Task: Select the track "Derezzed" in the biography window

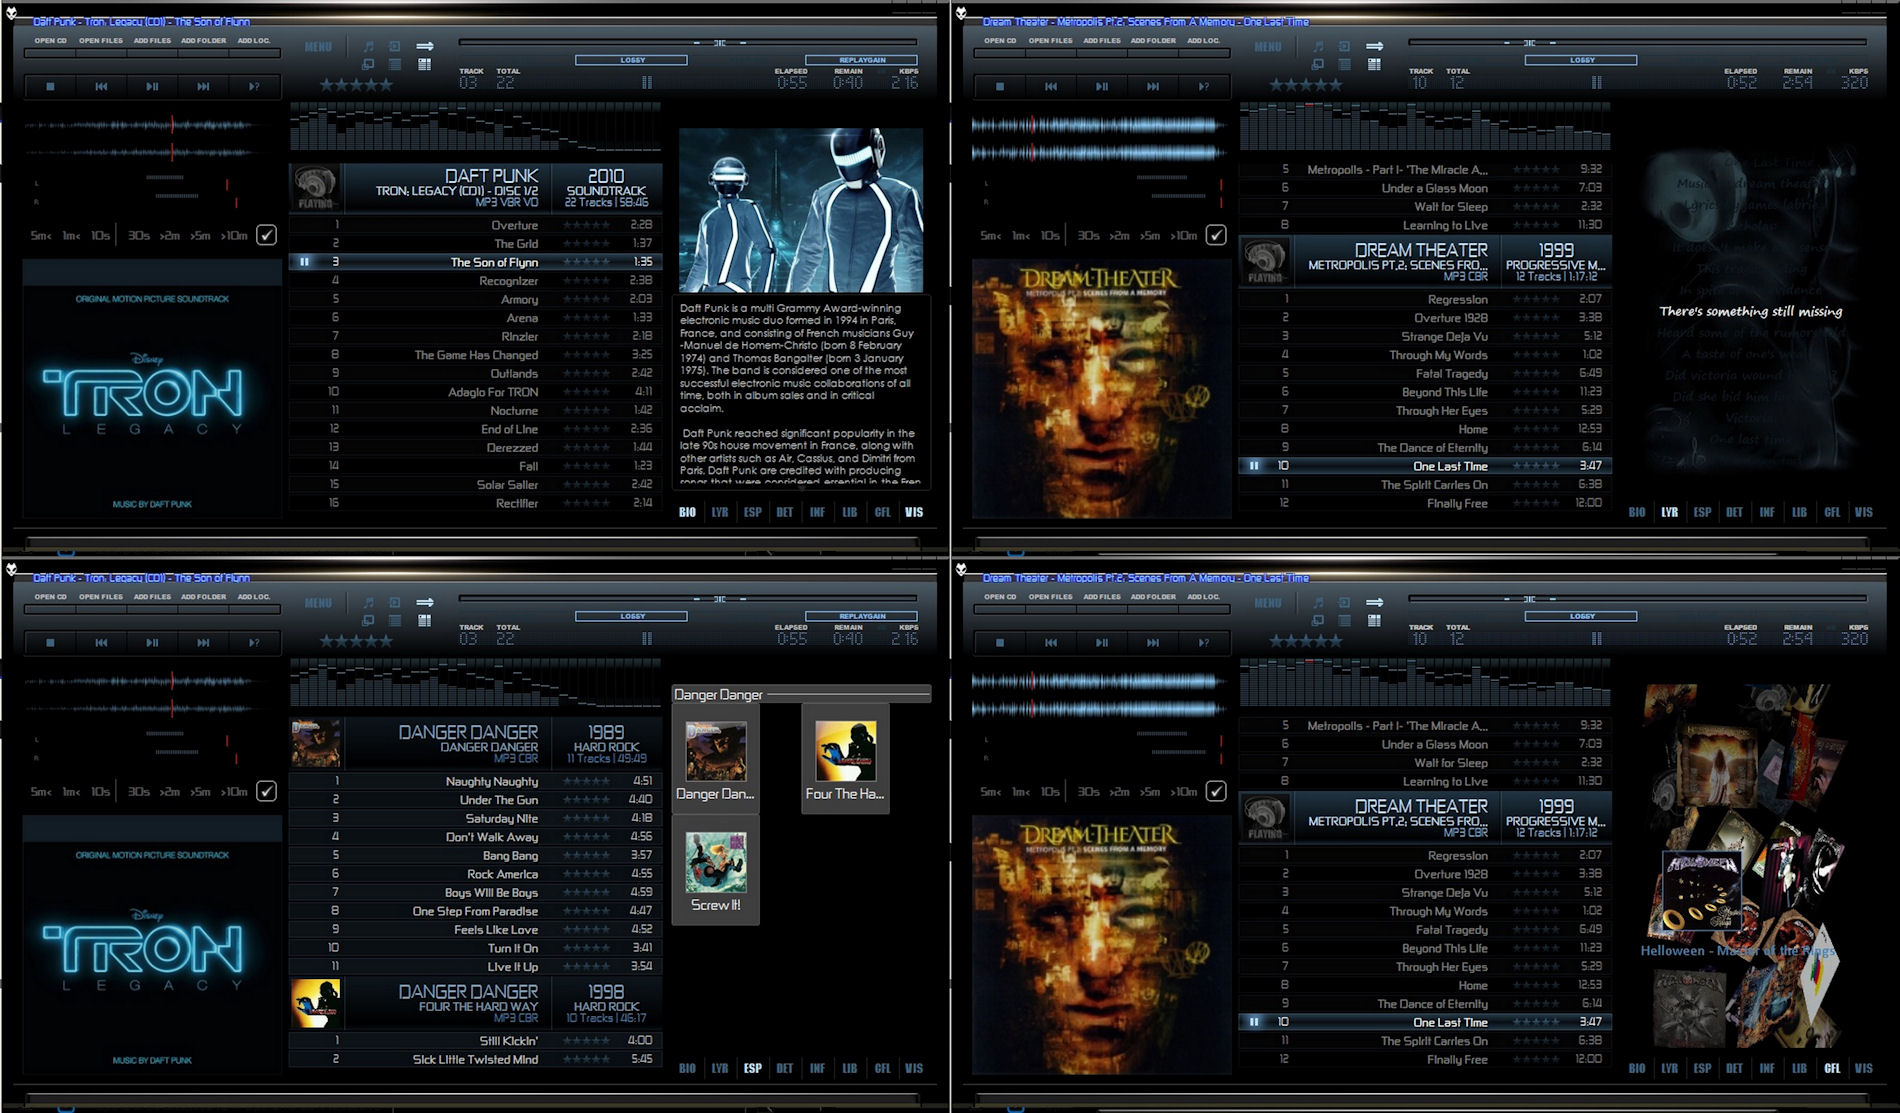Action: click(475, 448)
